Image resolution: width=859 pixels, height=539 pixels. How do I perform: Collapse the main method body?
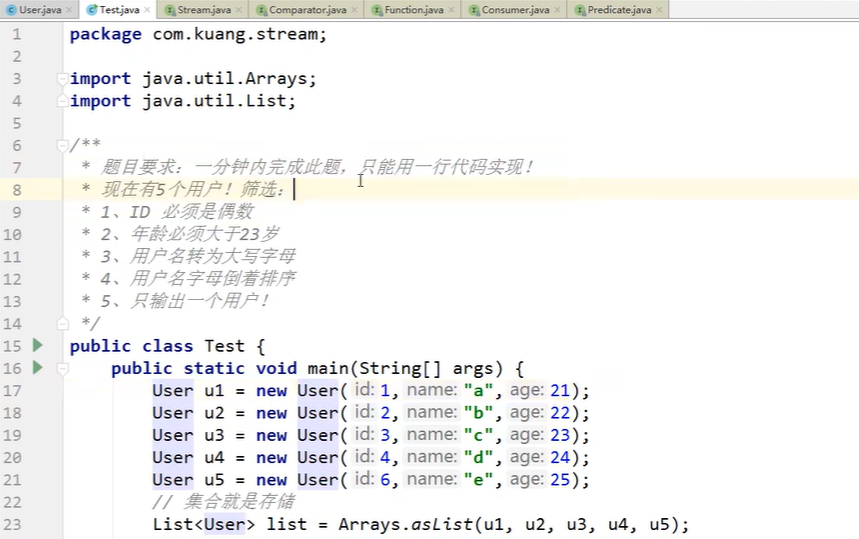[62, 369]
